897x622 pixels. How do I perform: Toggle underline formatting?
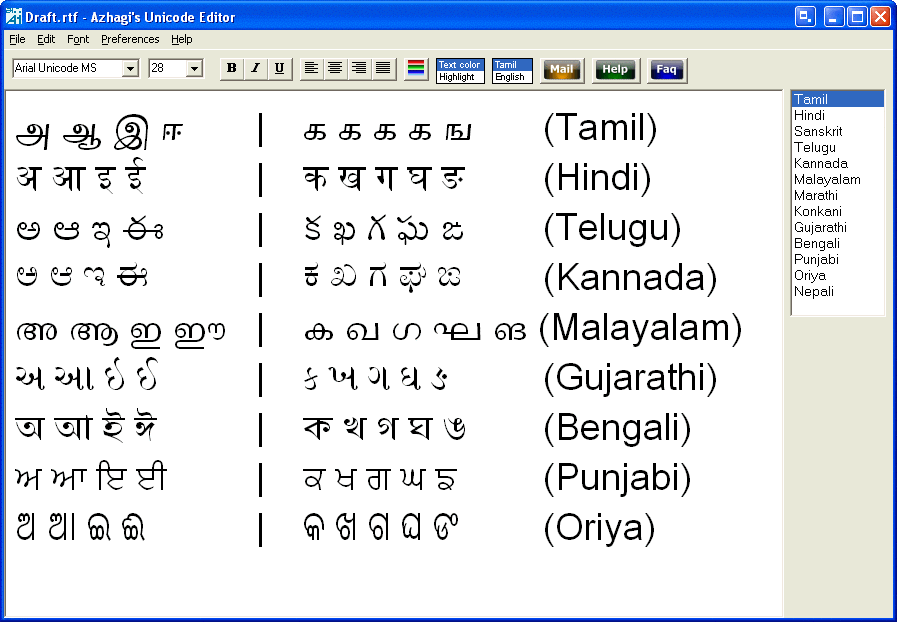279,68
